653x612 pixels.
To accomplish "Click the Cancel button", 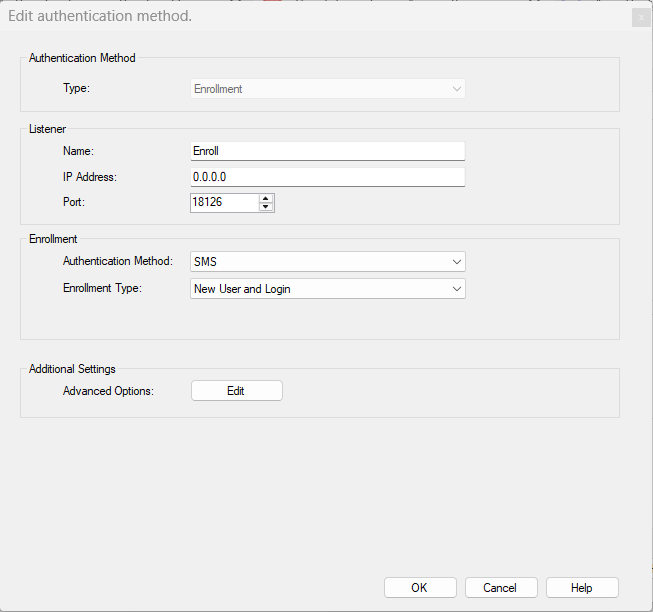I will (501, 587).
